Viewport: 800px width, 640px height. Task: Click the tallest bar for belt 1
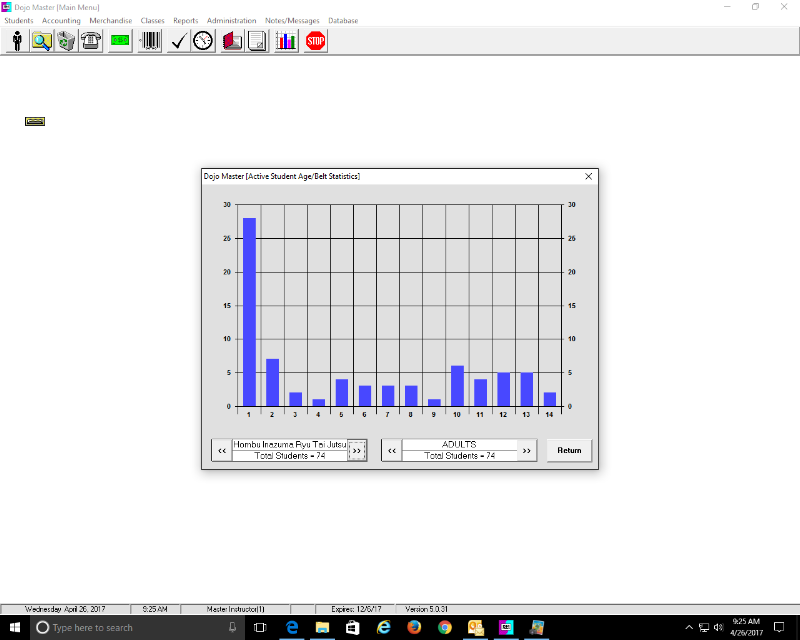tap(249, 312)
